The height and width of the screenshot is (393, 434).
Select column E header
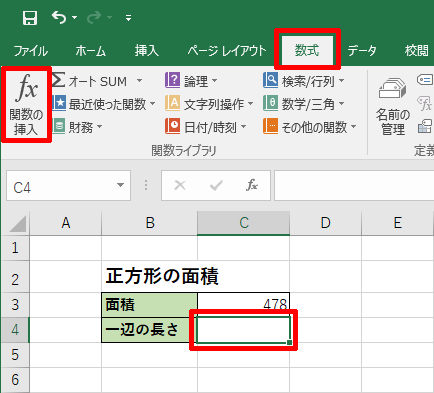(398, 223)
